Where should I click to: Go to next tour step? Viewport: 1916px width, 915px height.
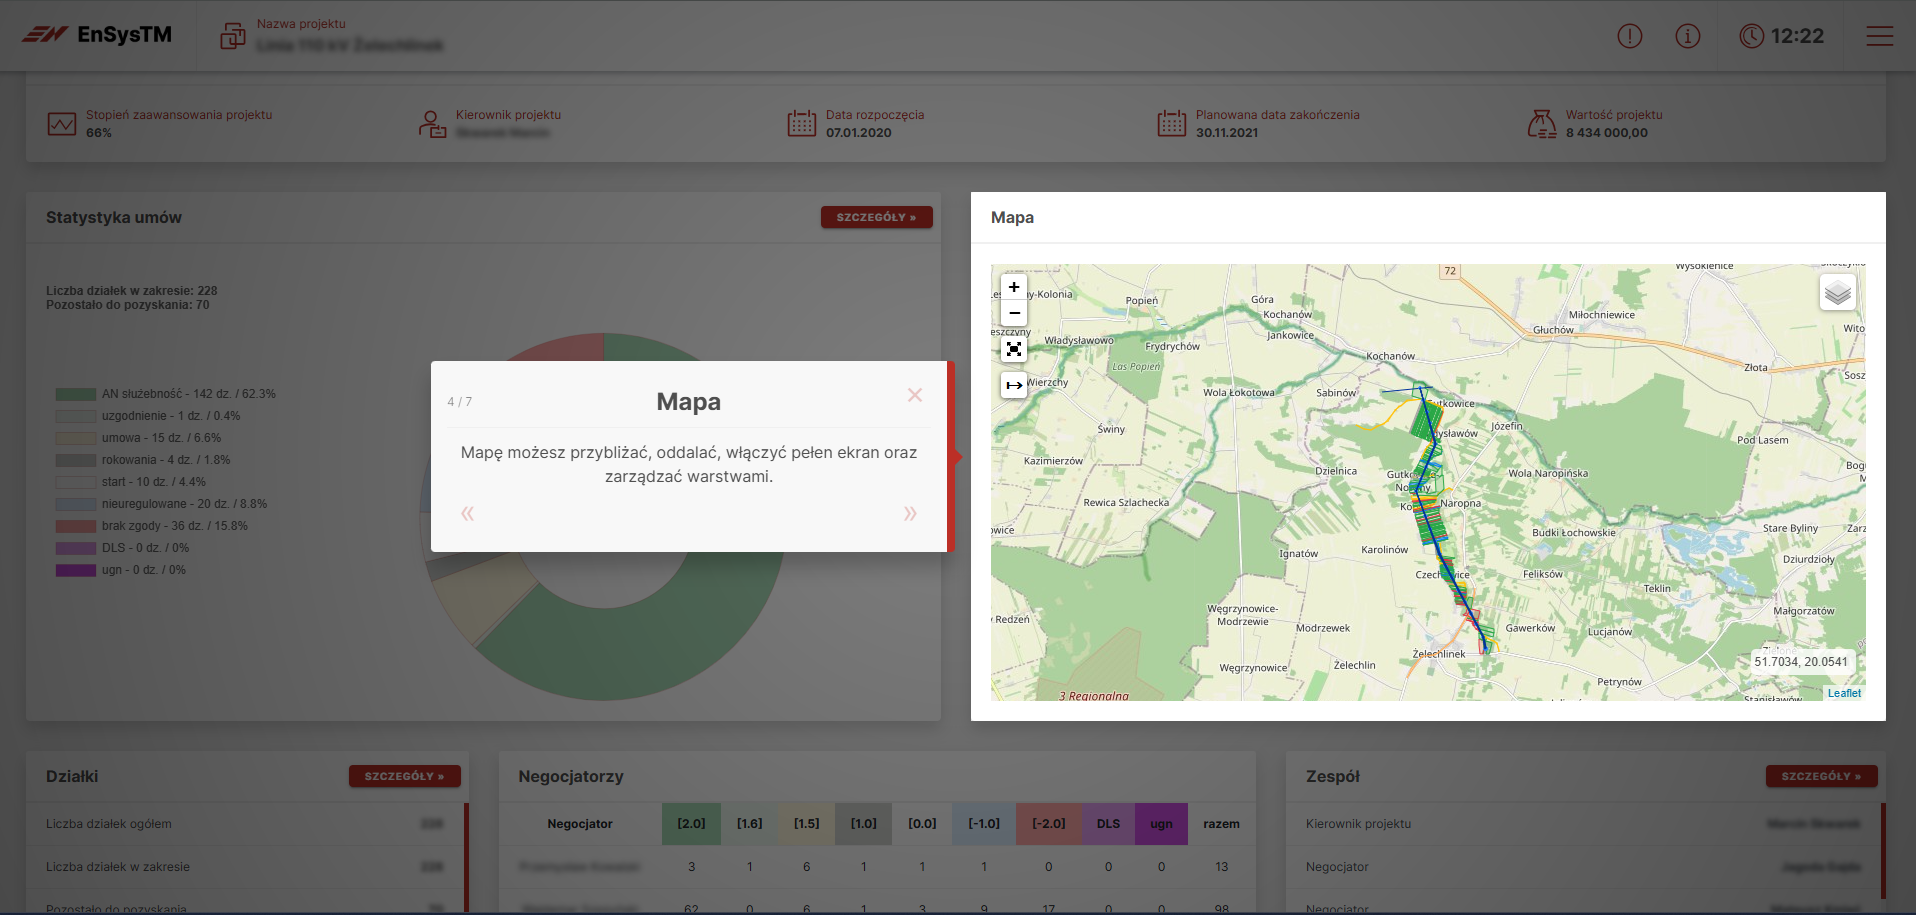pos(909,514)
